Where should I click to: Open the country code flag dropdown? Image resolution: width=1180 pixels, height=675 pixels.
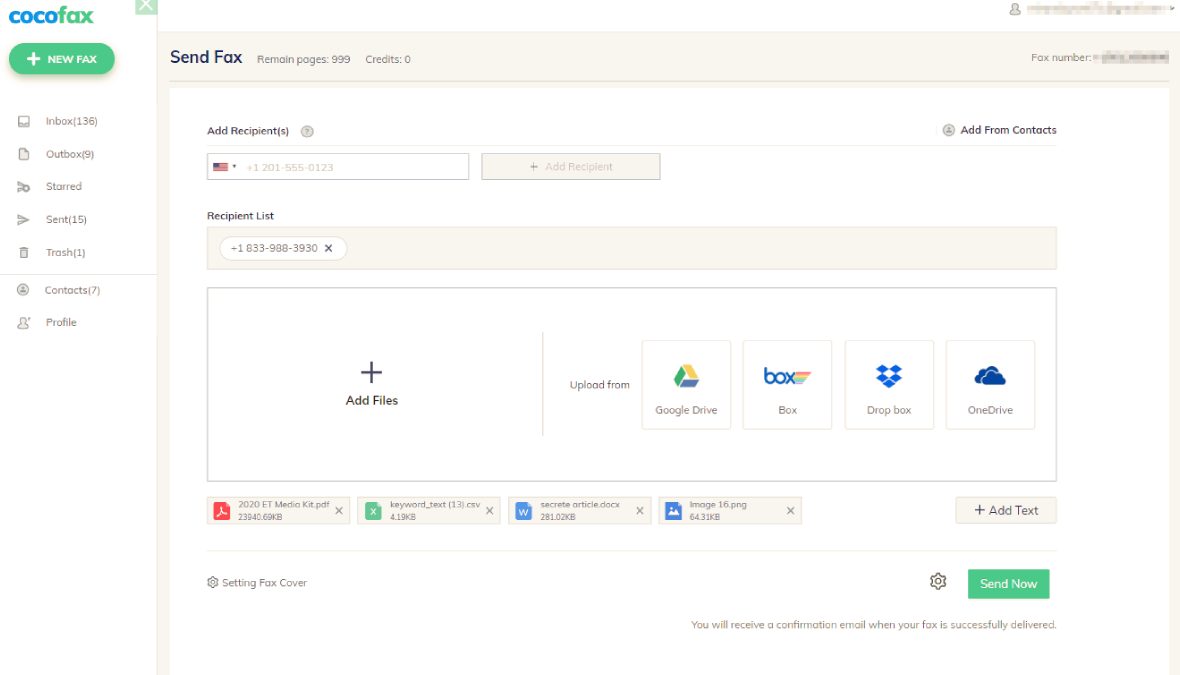click(x=225, y=167)
